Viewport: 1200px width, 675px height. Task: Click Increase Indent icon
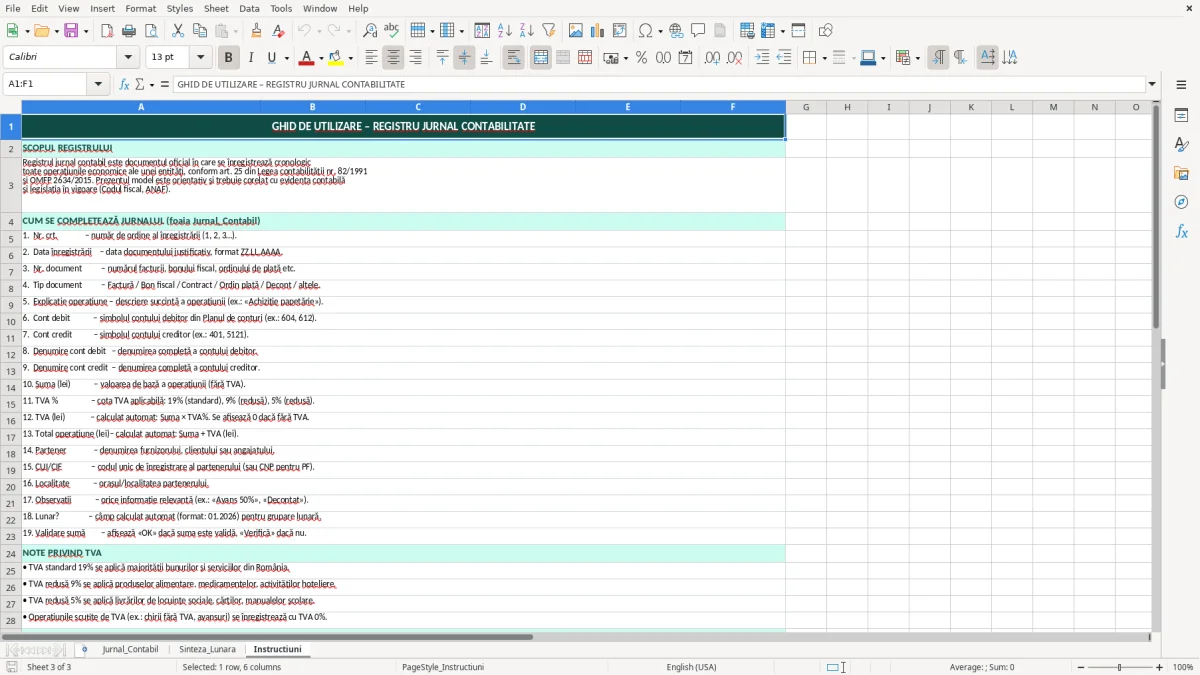(762, 58)
